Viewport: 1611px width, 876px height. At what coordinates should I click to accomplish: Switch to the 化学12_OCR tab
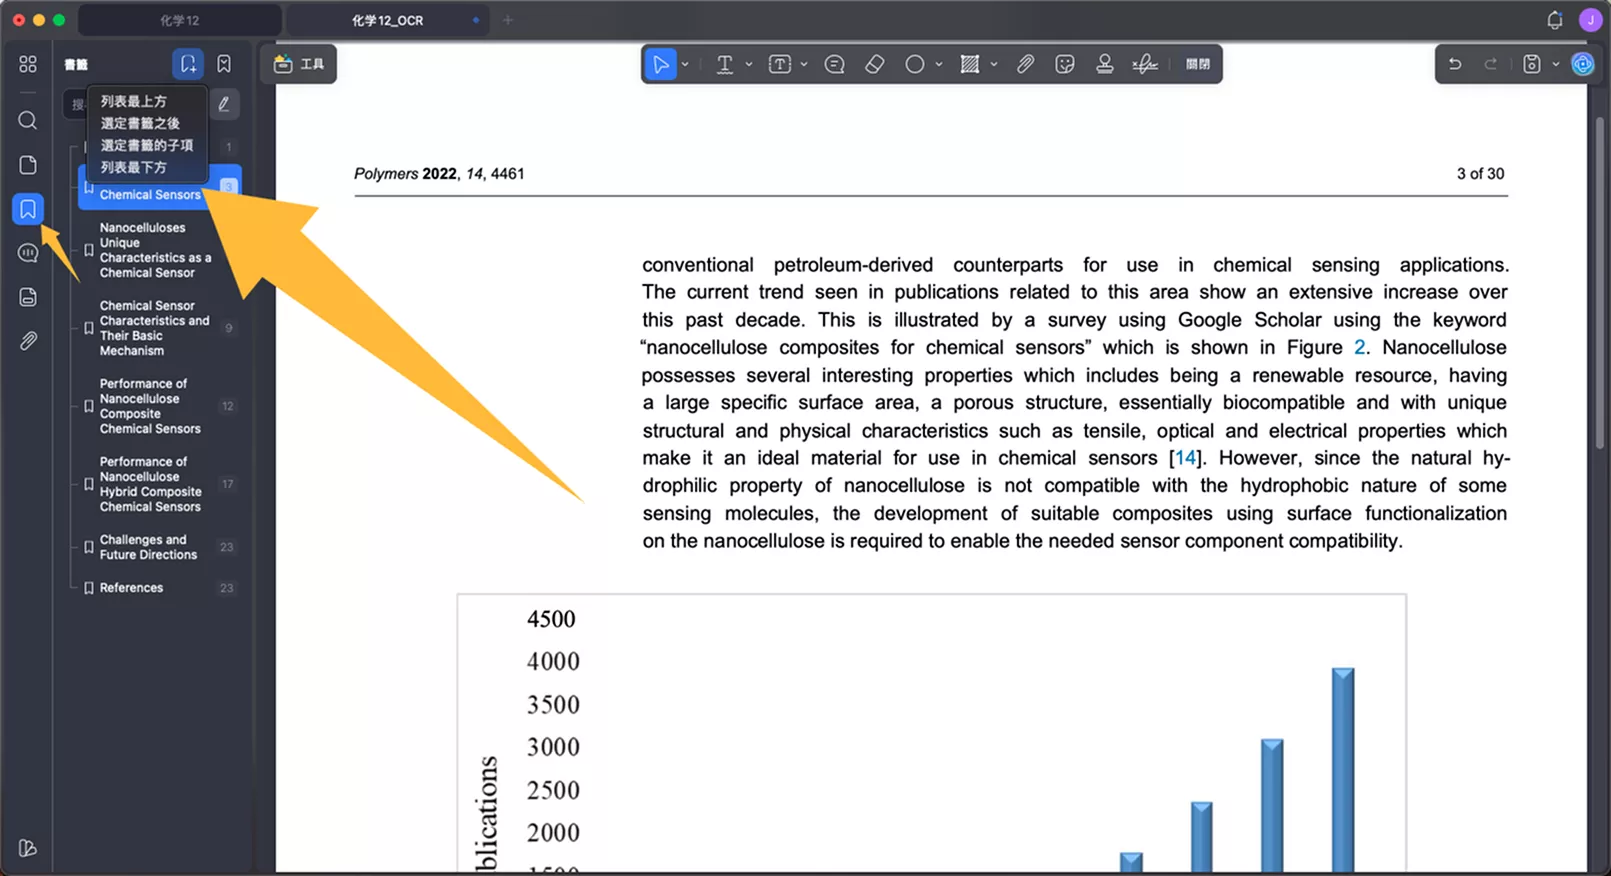click(387, 20)
